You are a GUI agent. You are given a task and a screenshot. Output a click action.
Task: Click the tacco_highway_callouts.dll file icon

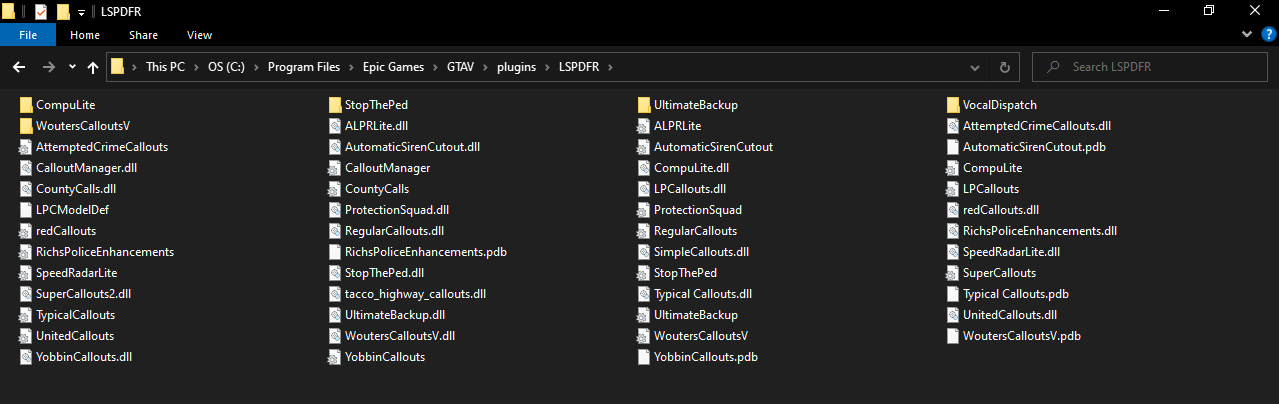pos(335,294)
